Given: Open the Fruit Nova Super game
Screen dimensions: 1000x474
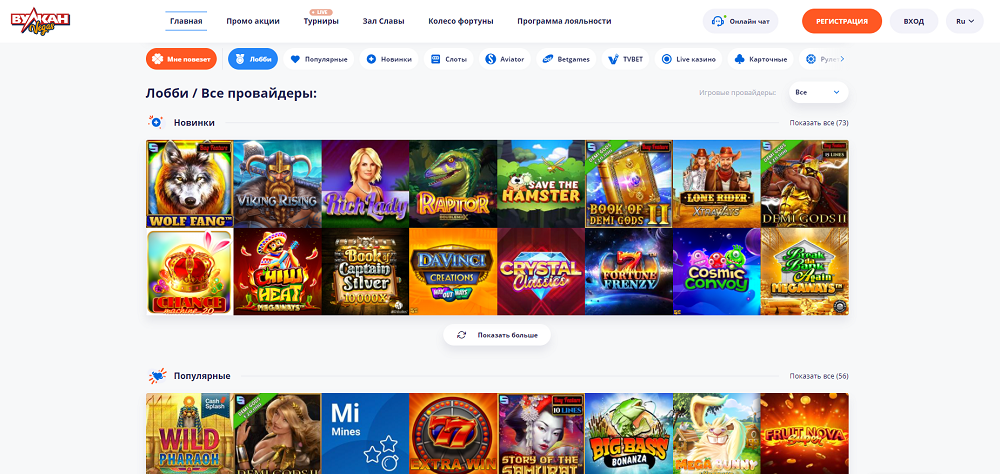Looking at the screenshot, I should (x=805, y=433).
